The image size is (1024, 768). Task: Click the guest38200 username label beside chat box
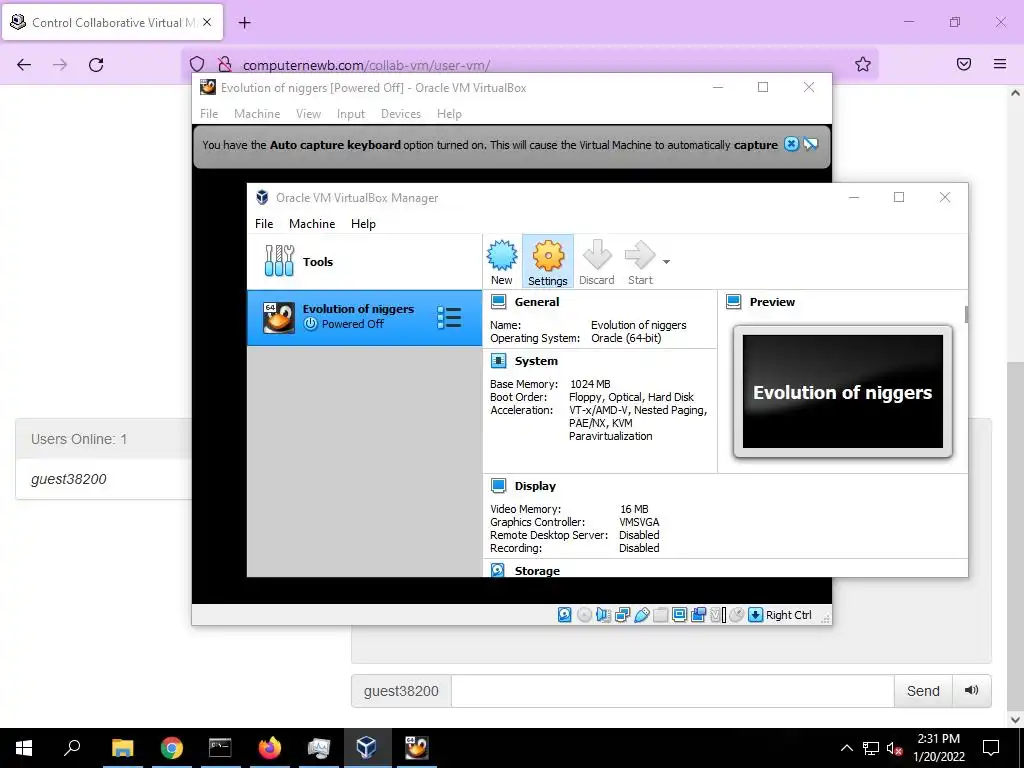point(401,691)
